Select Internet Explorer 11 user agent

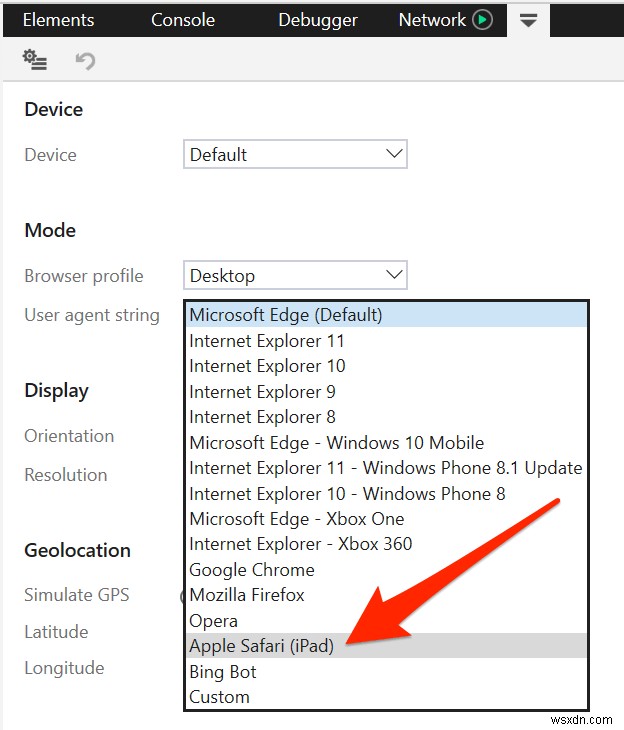tap(387, 341)
